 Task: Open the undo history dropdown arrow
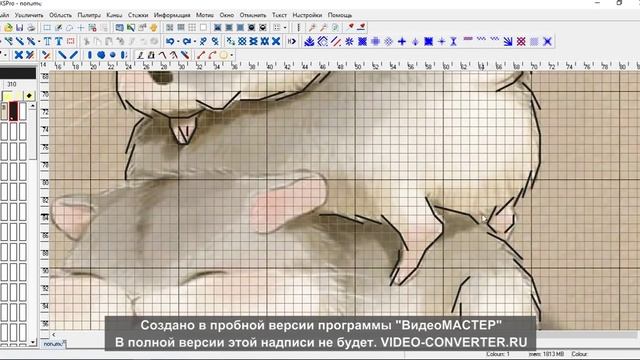[178, 42]
